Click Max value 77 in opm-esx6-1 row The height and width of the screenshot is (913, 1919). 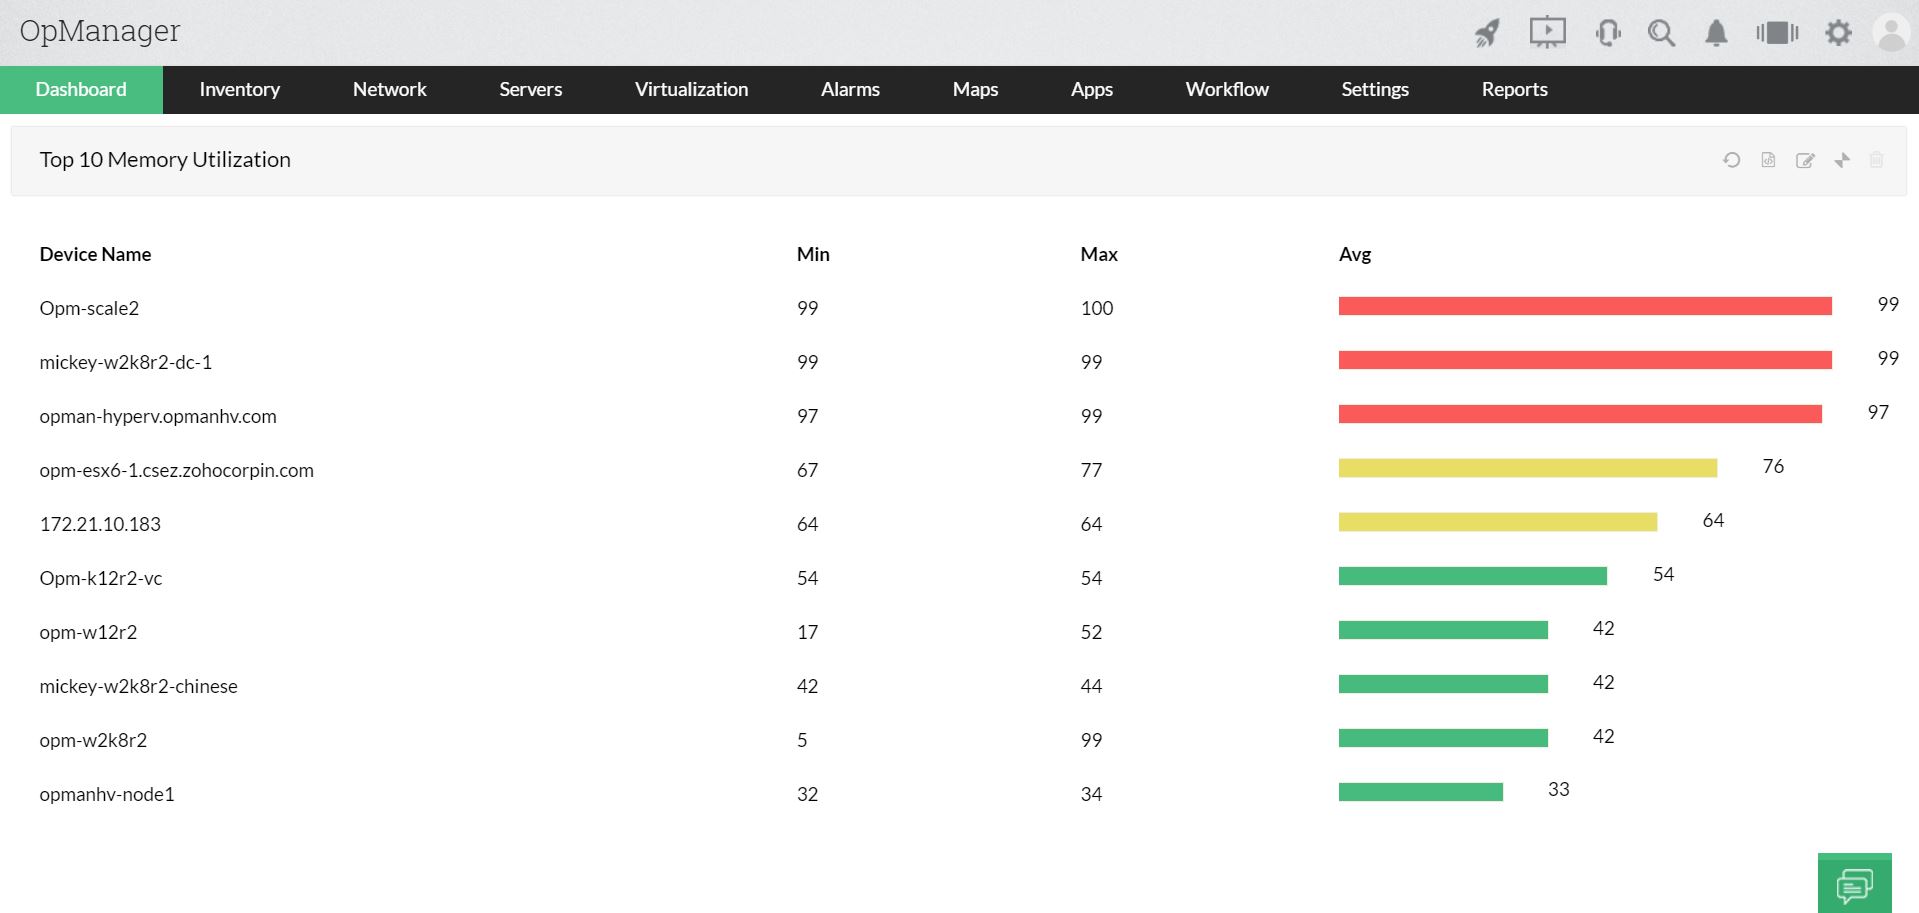coord(1091,470)
